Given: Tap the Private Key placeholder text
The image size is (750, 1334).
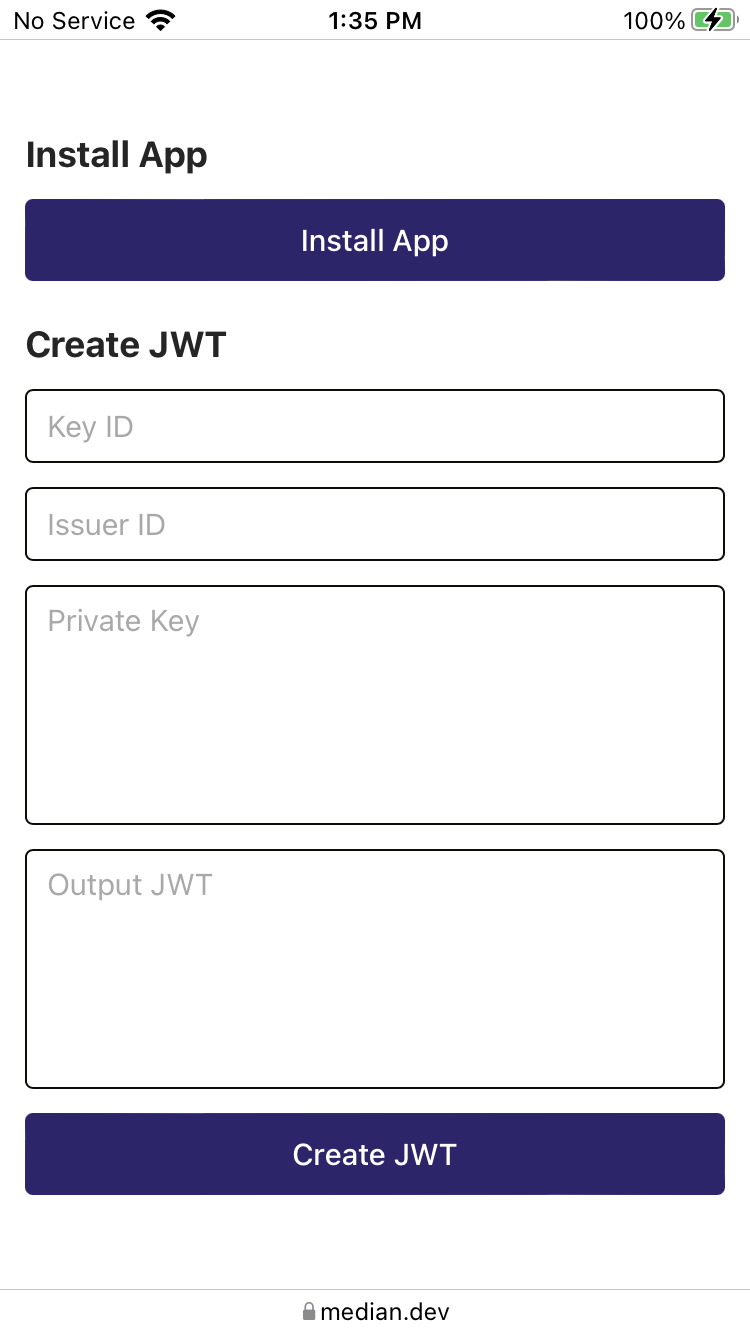Looking at the screenshot, I should [123, 620].
